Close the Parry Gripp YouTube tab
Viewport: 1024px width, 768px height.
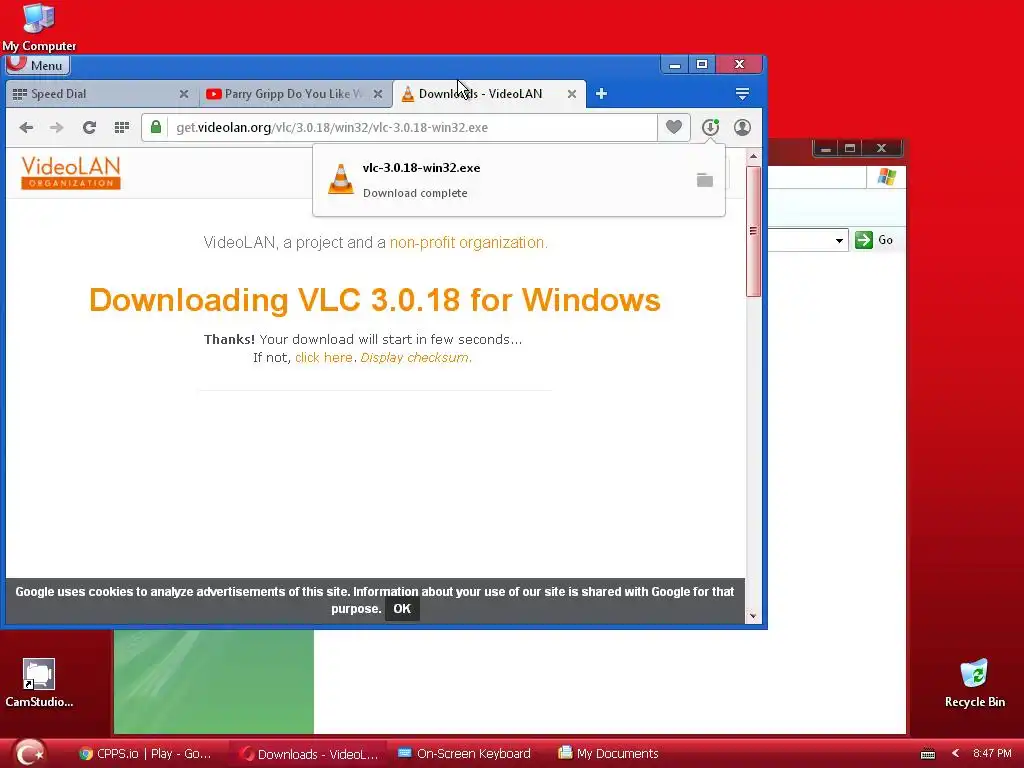pyautogui.click(x=377, y=94)
